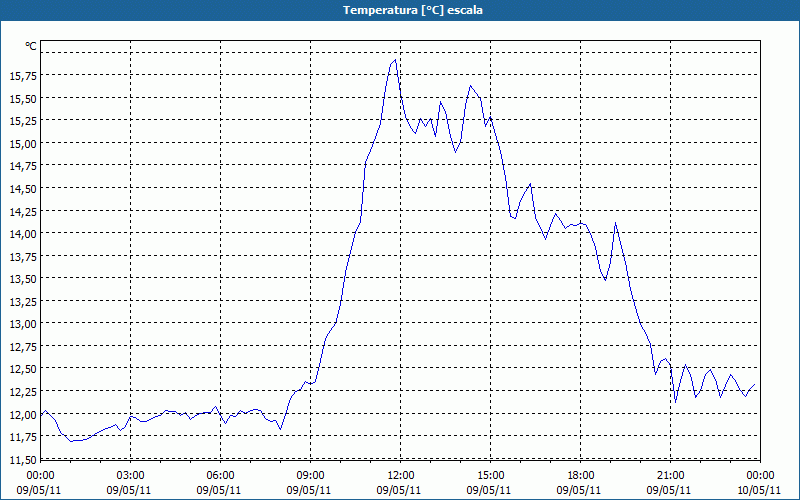
Task: Select the 11,75 axis value
Action: pos(23,436)
